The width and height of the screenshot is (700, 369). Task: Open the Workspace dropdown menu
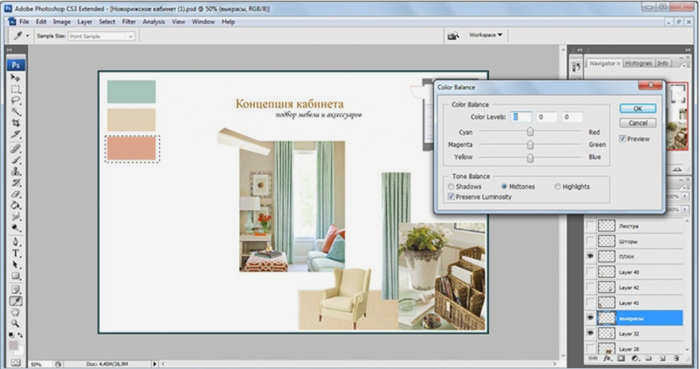[x=485, y=35]
